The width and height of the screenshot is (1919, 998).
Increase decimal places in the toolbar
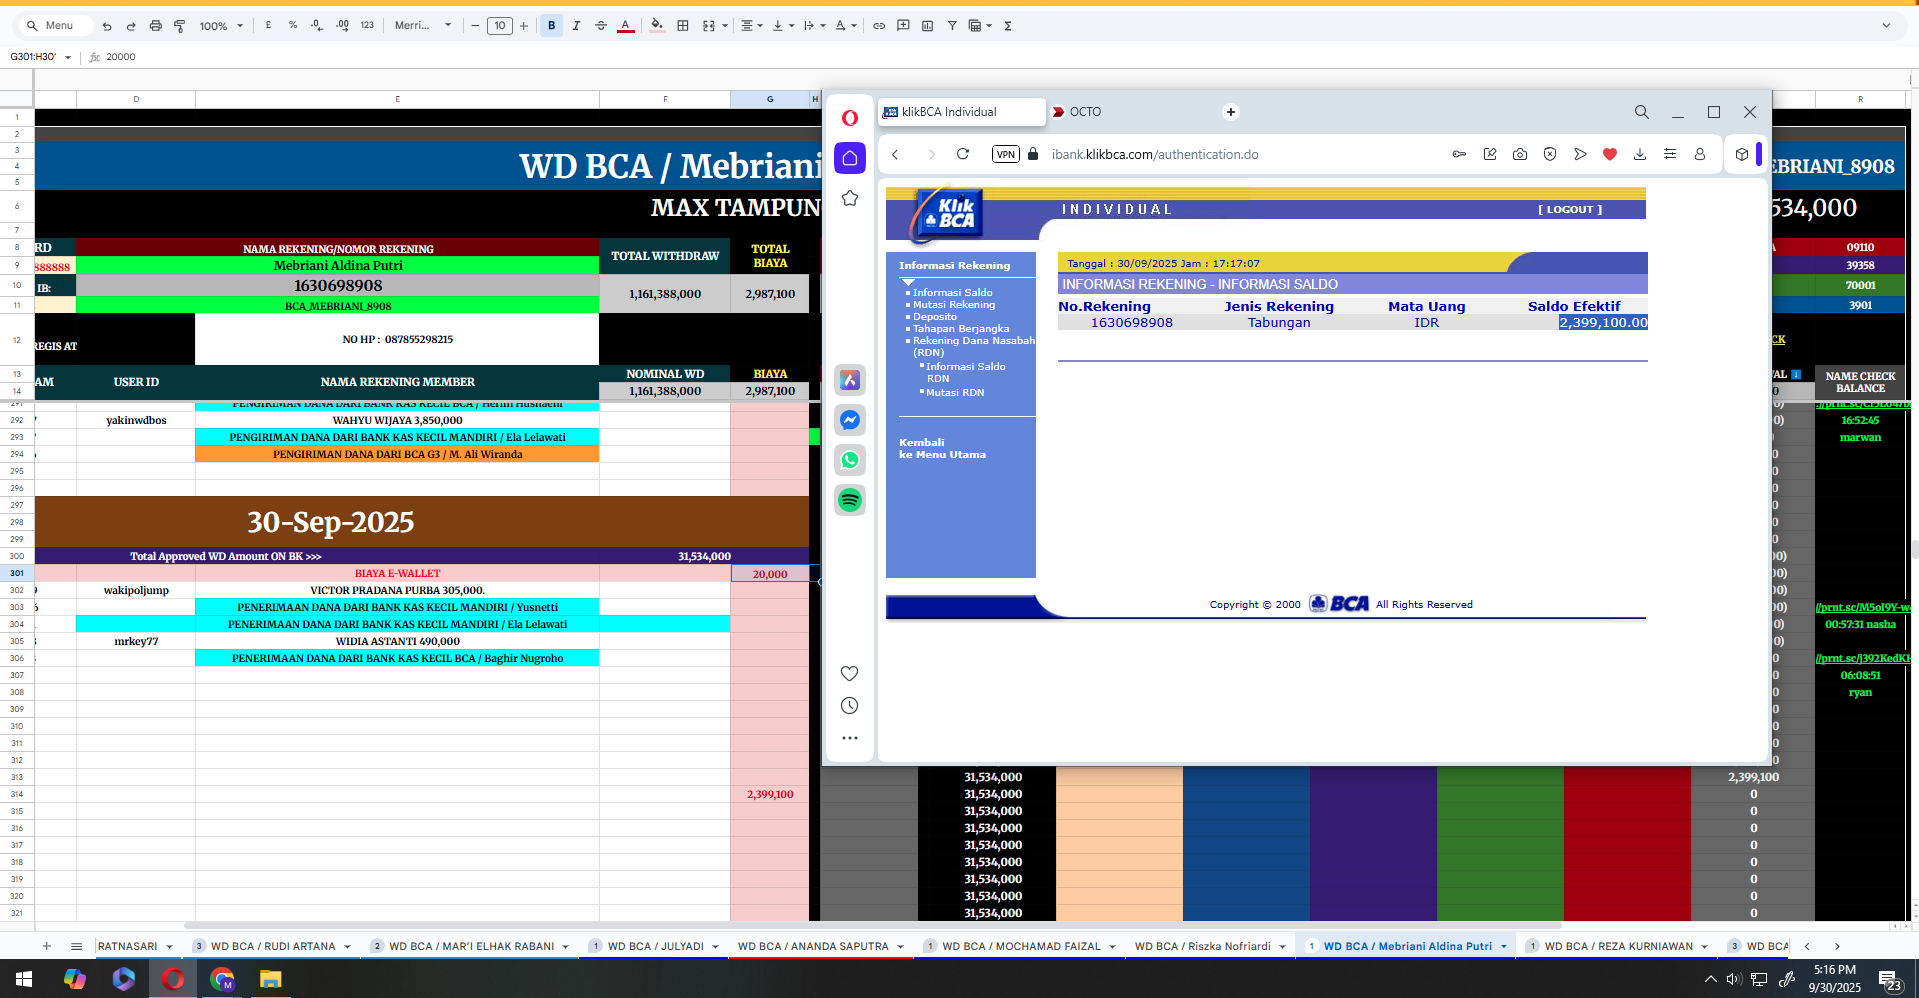(342, 25)
